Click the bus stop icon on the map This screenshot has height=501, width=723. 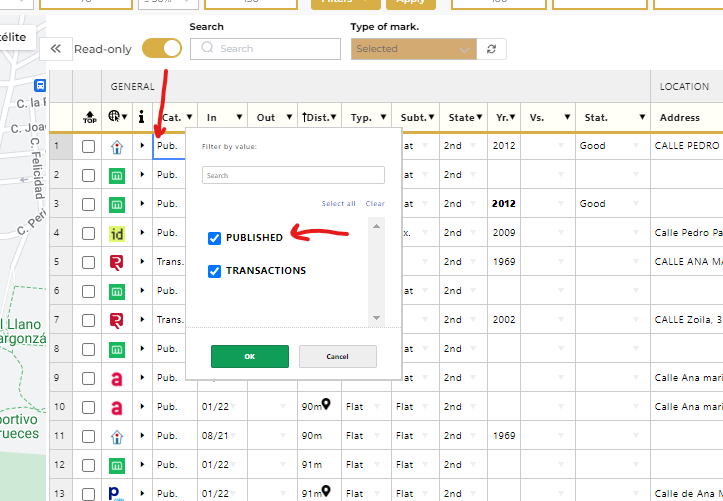(40, 85)
